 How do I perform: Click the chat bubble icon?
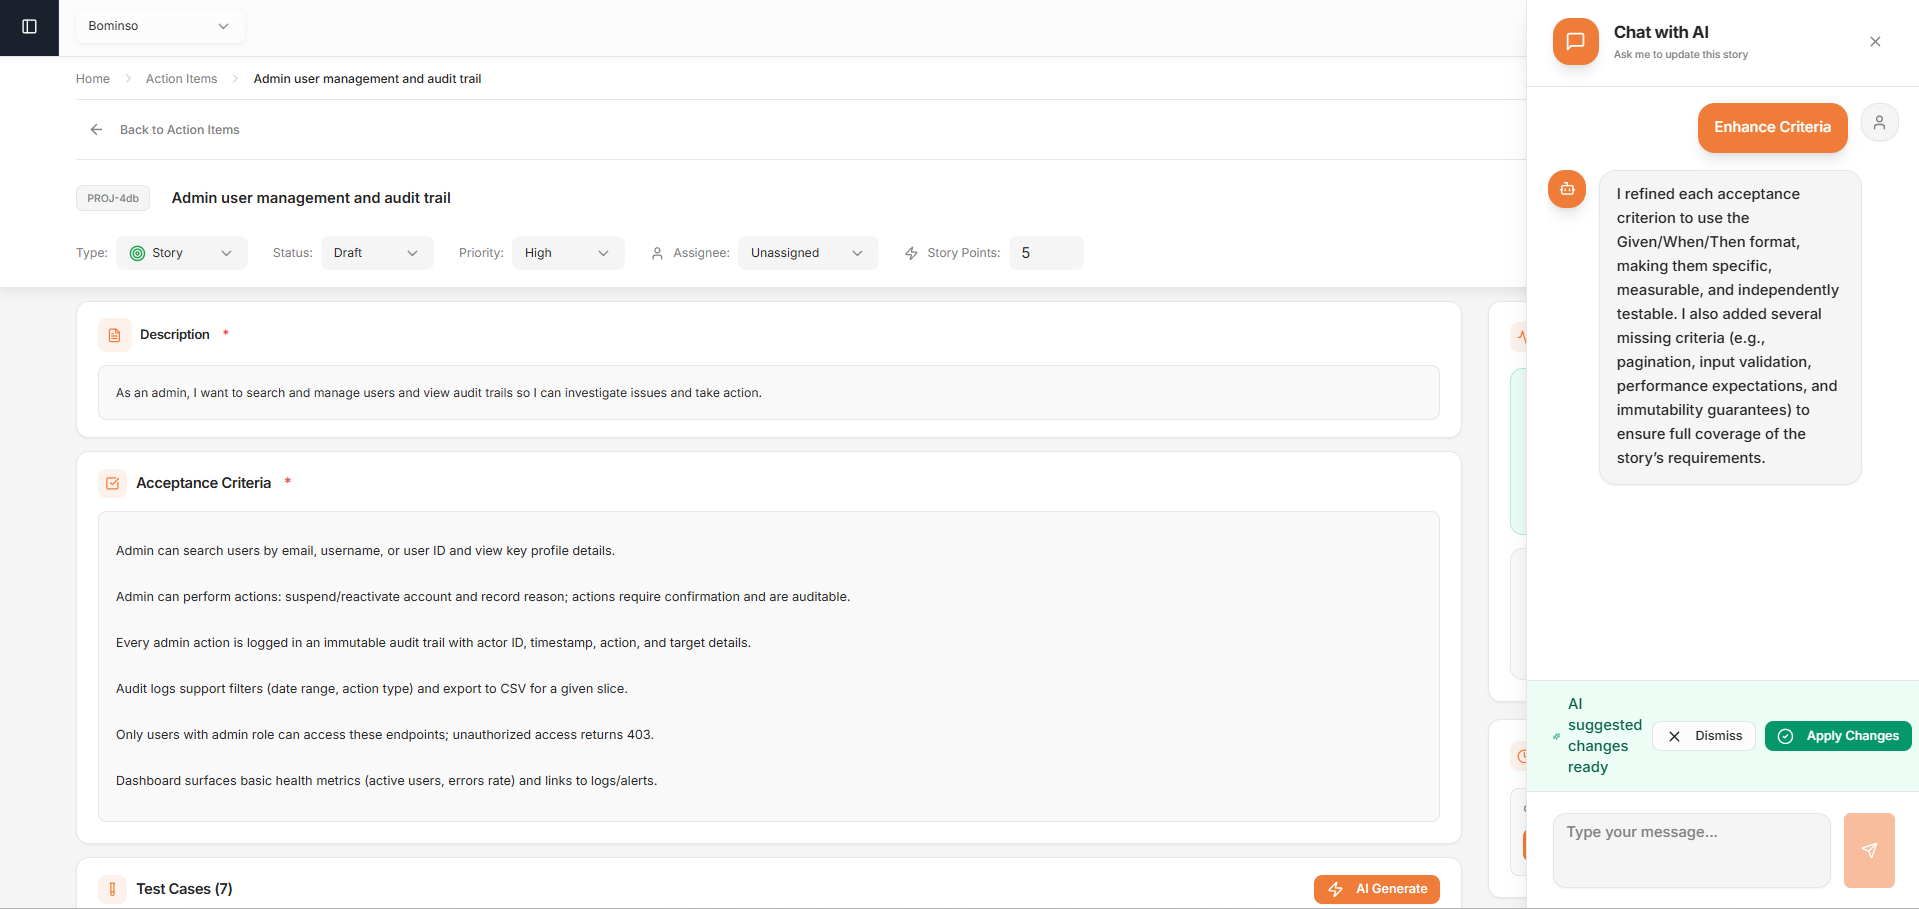[x=1575, y=42]
